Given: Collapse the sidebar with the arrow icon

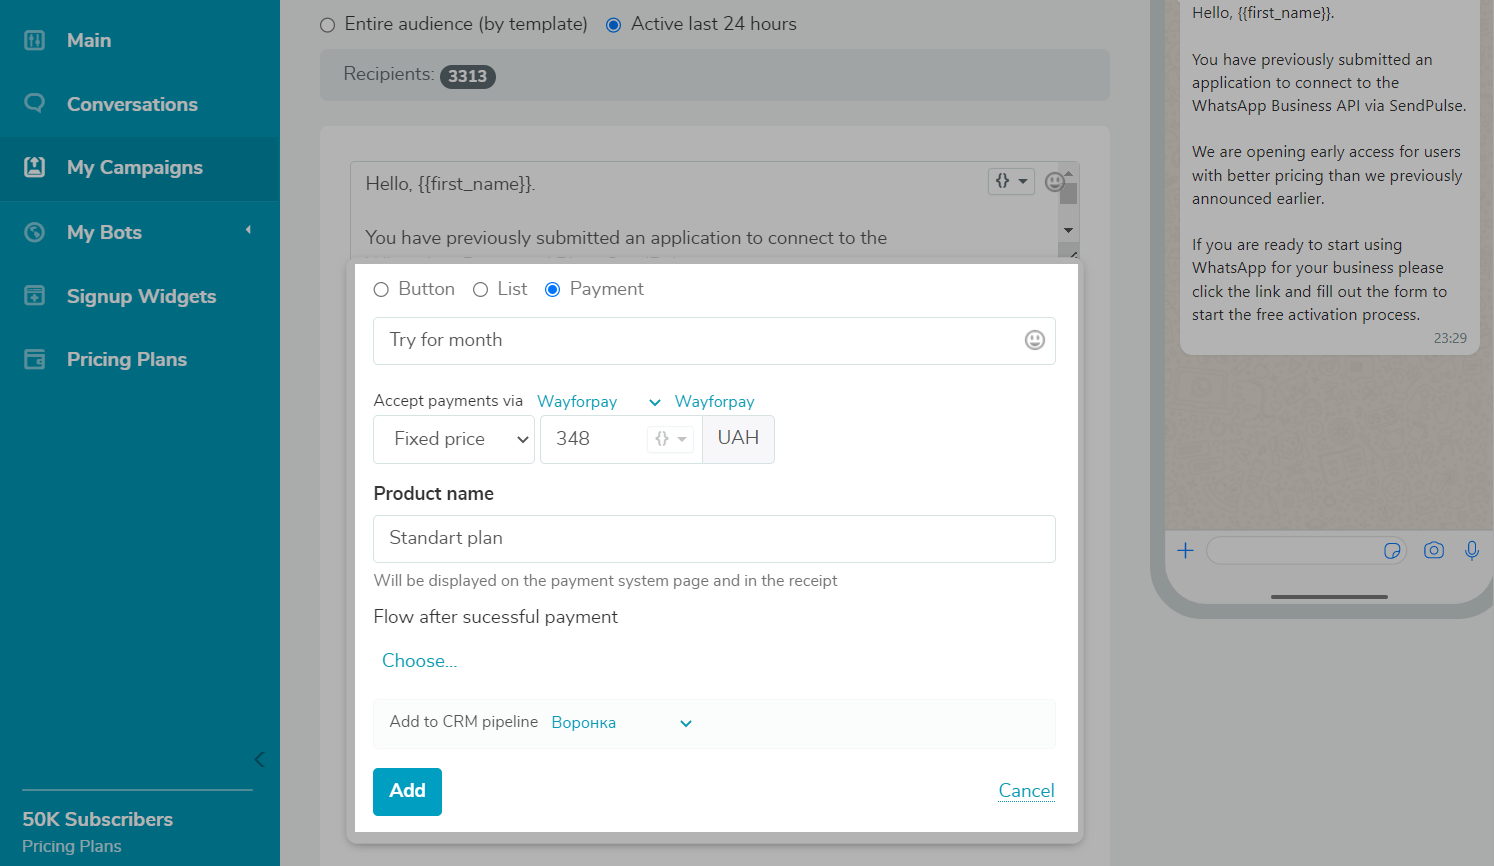Looking at the screenshot, I should [x=259, y=759].
